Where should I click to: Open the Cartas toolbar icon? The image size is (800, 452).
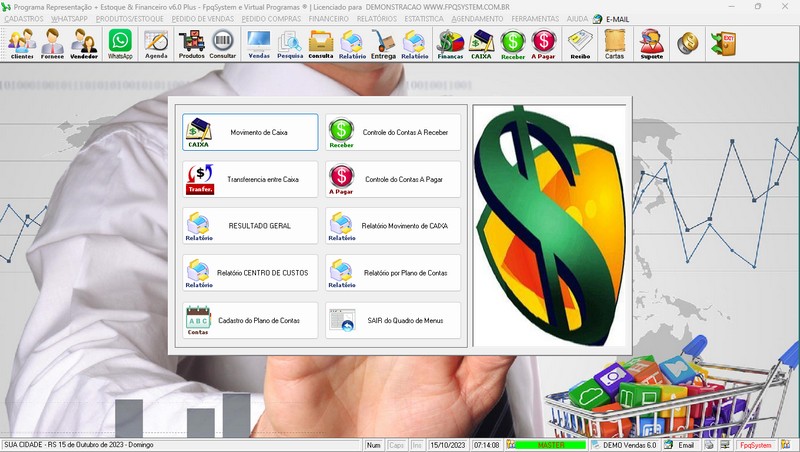pos(614,44)
